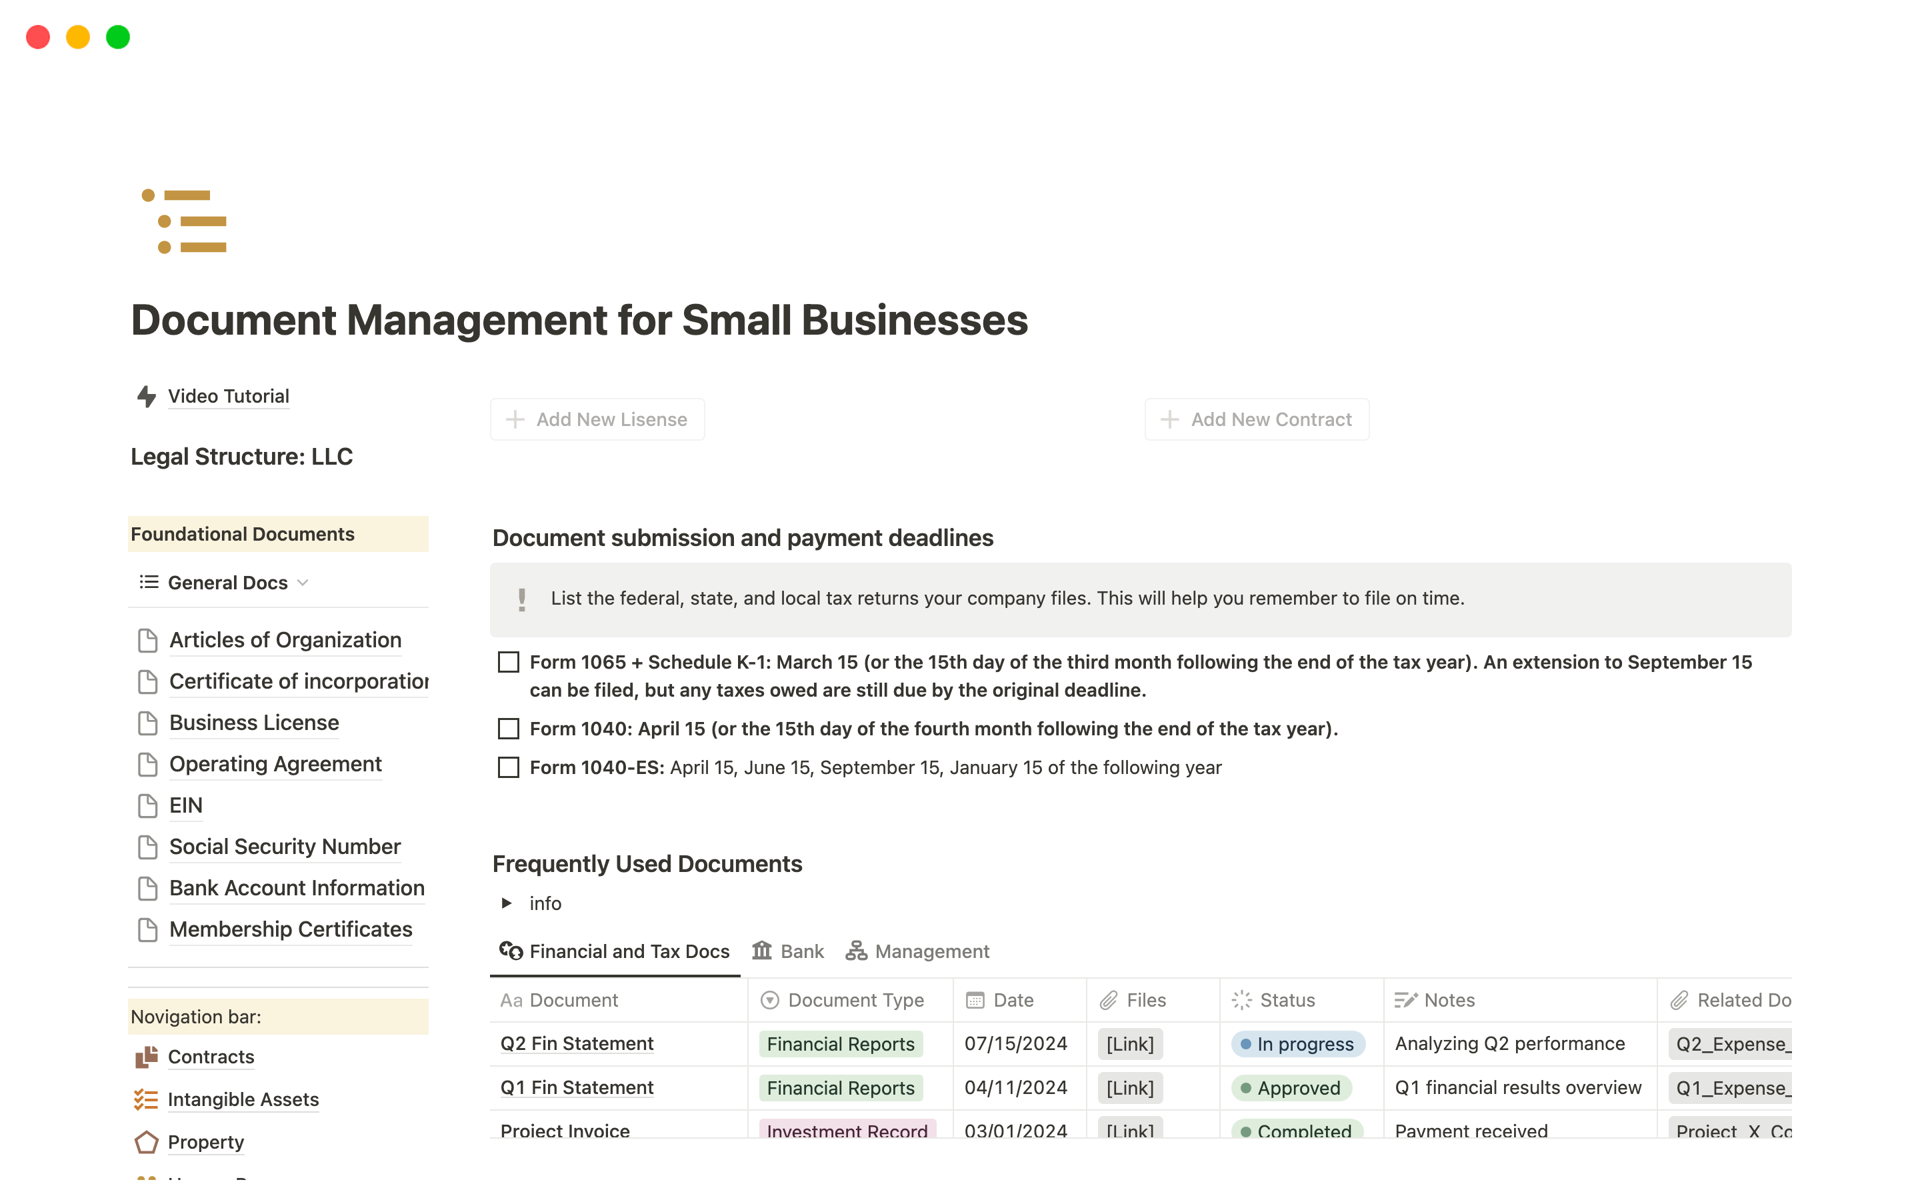1920x1200 pixels.
Task: Click the Contracts icon in the navigation bar
Action: coord(146,1057)
